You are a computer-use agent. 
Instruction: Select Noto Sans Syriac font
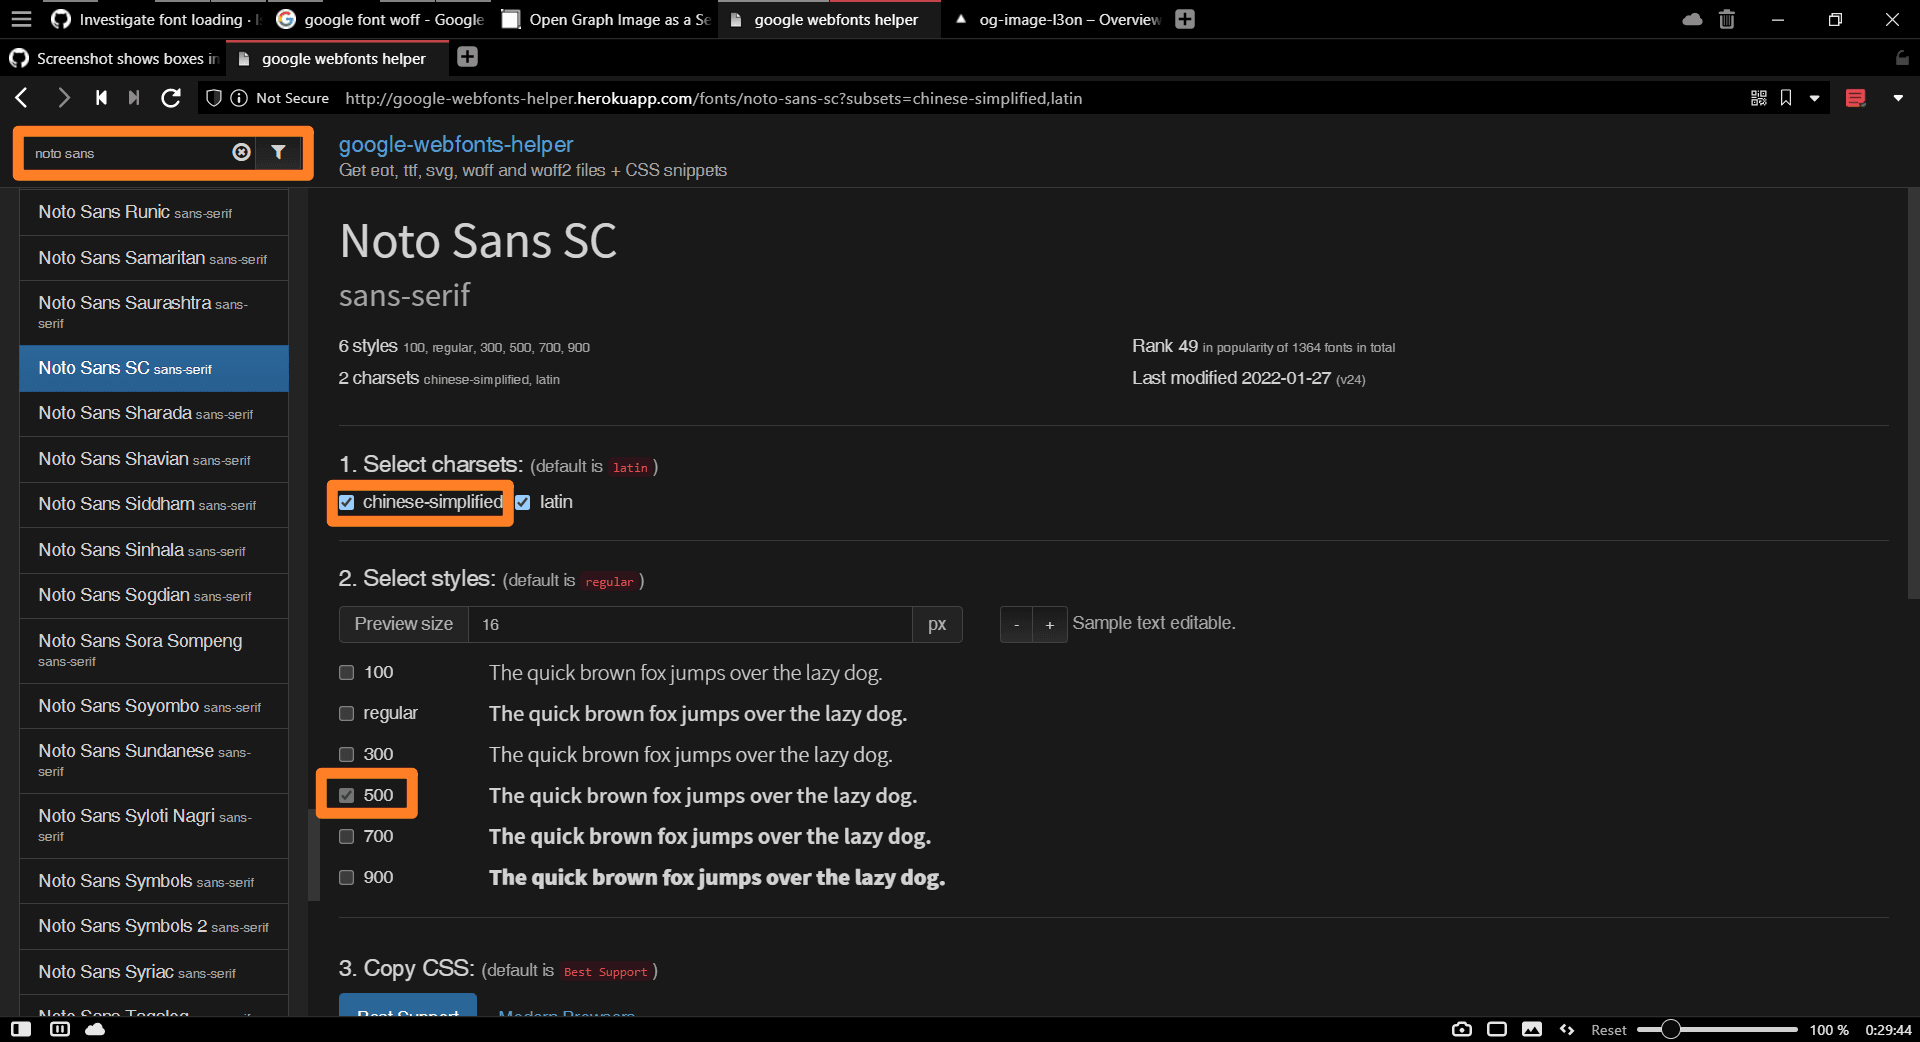tap(154, 972)
